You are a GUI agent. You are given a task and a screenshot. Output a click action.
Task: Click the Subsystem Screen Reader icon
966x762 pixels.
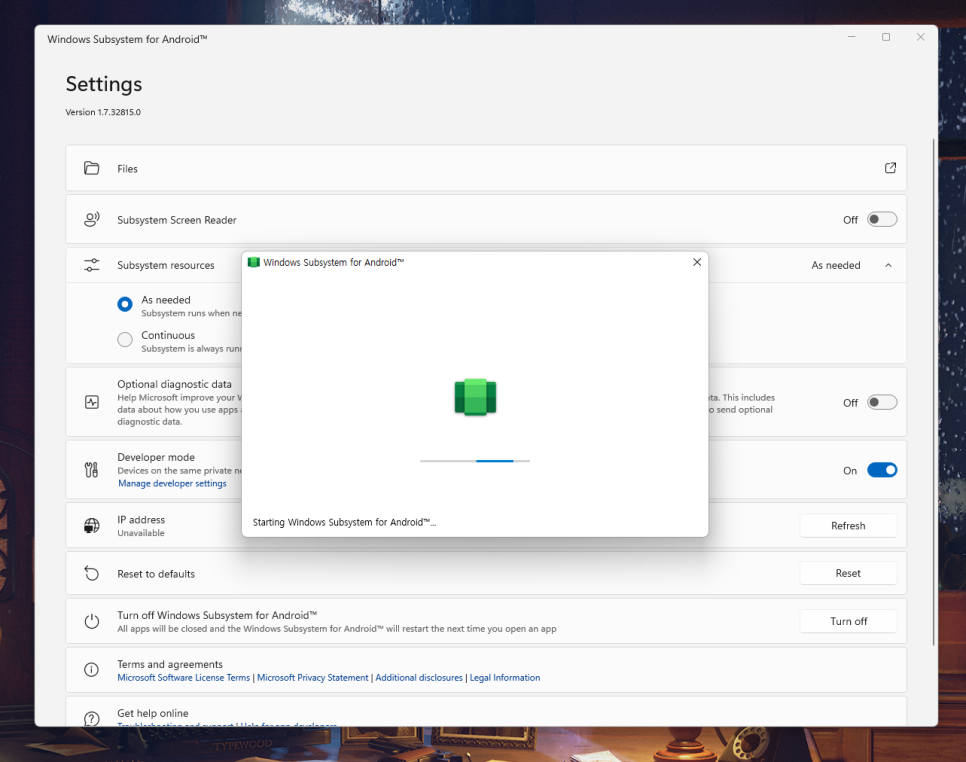click(91, 219)
